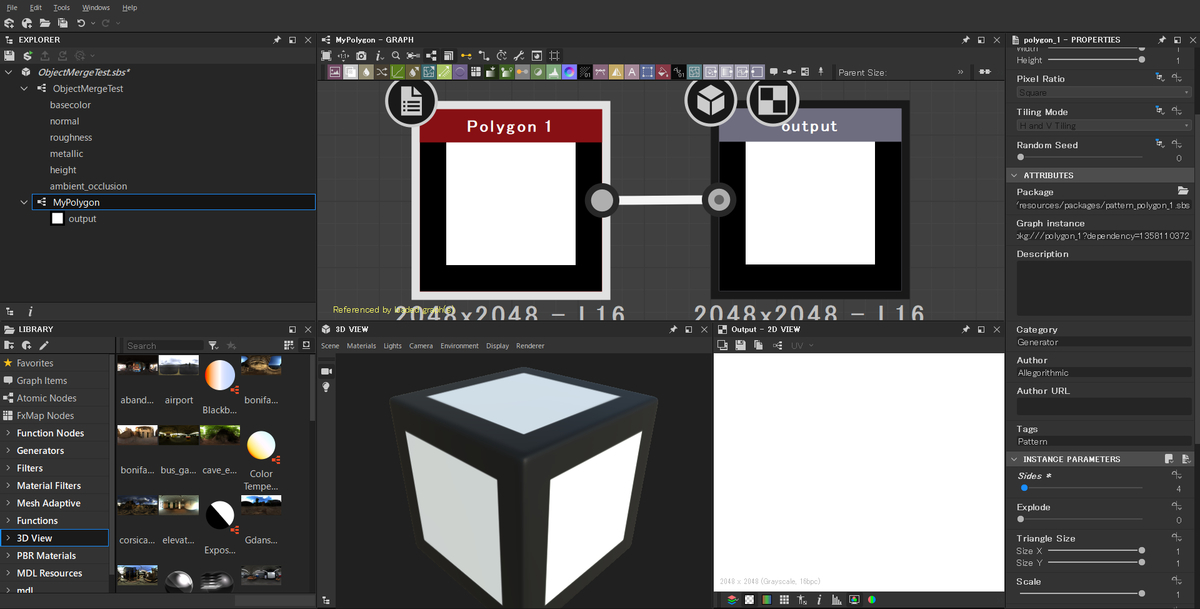Select the output item under MyPolygon

82,218
